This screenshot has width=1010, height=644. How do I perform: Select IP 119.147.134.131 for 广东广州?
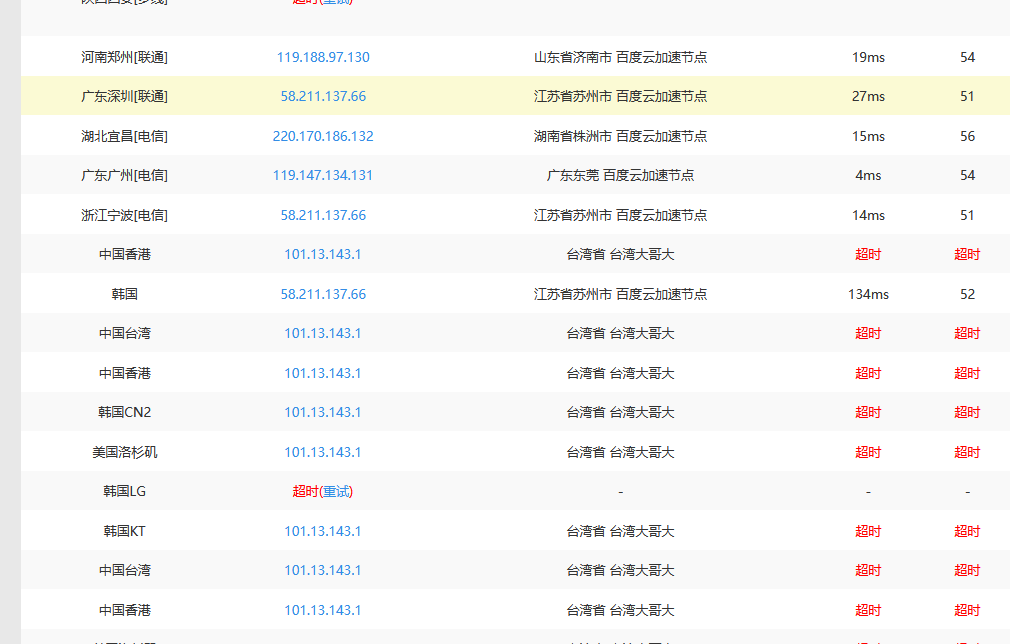point(323,175)
